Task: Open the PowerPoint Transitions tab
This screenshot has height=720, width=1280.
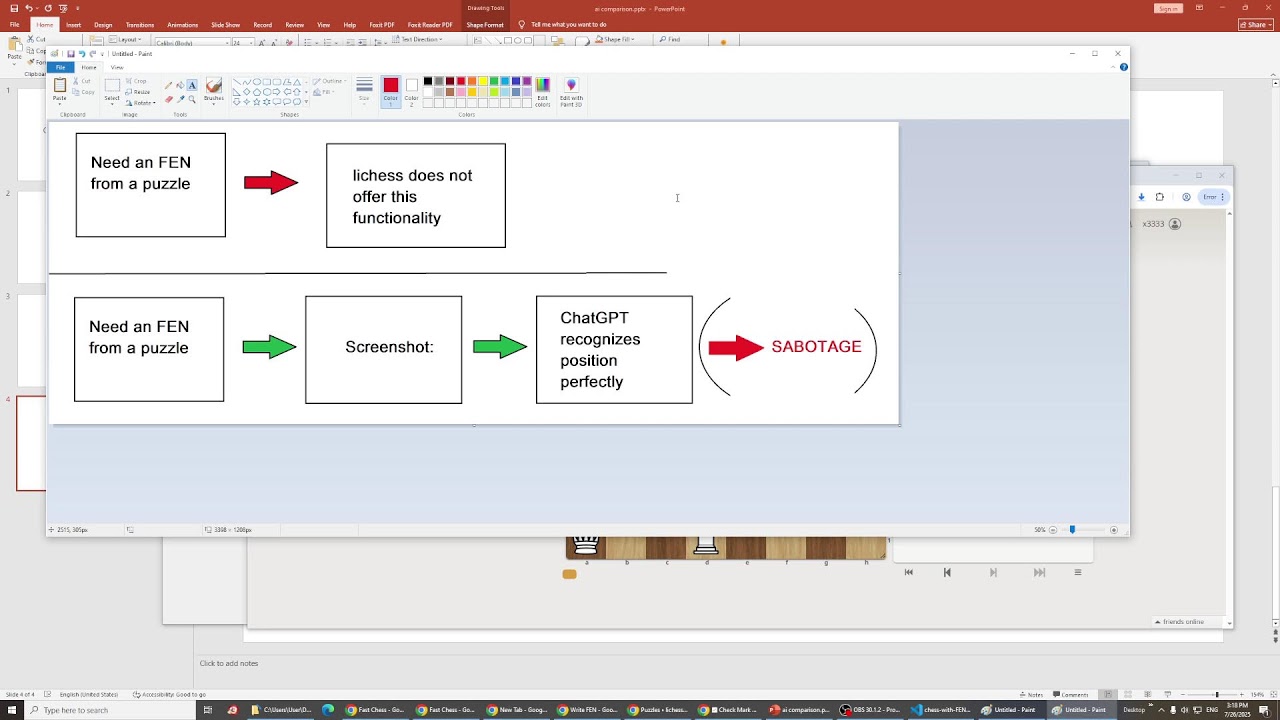Action: tap(140, 25)
